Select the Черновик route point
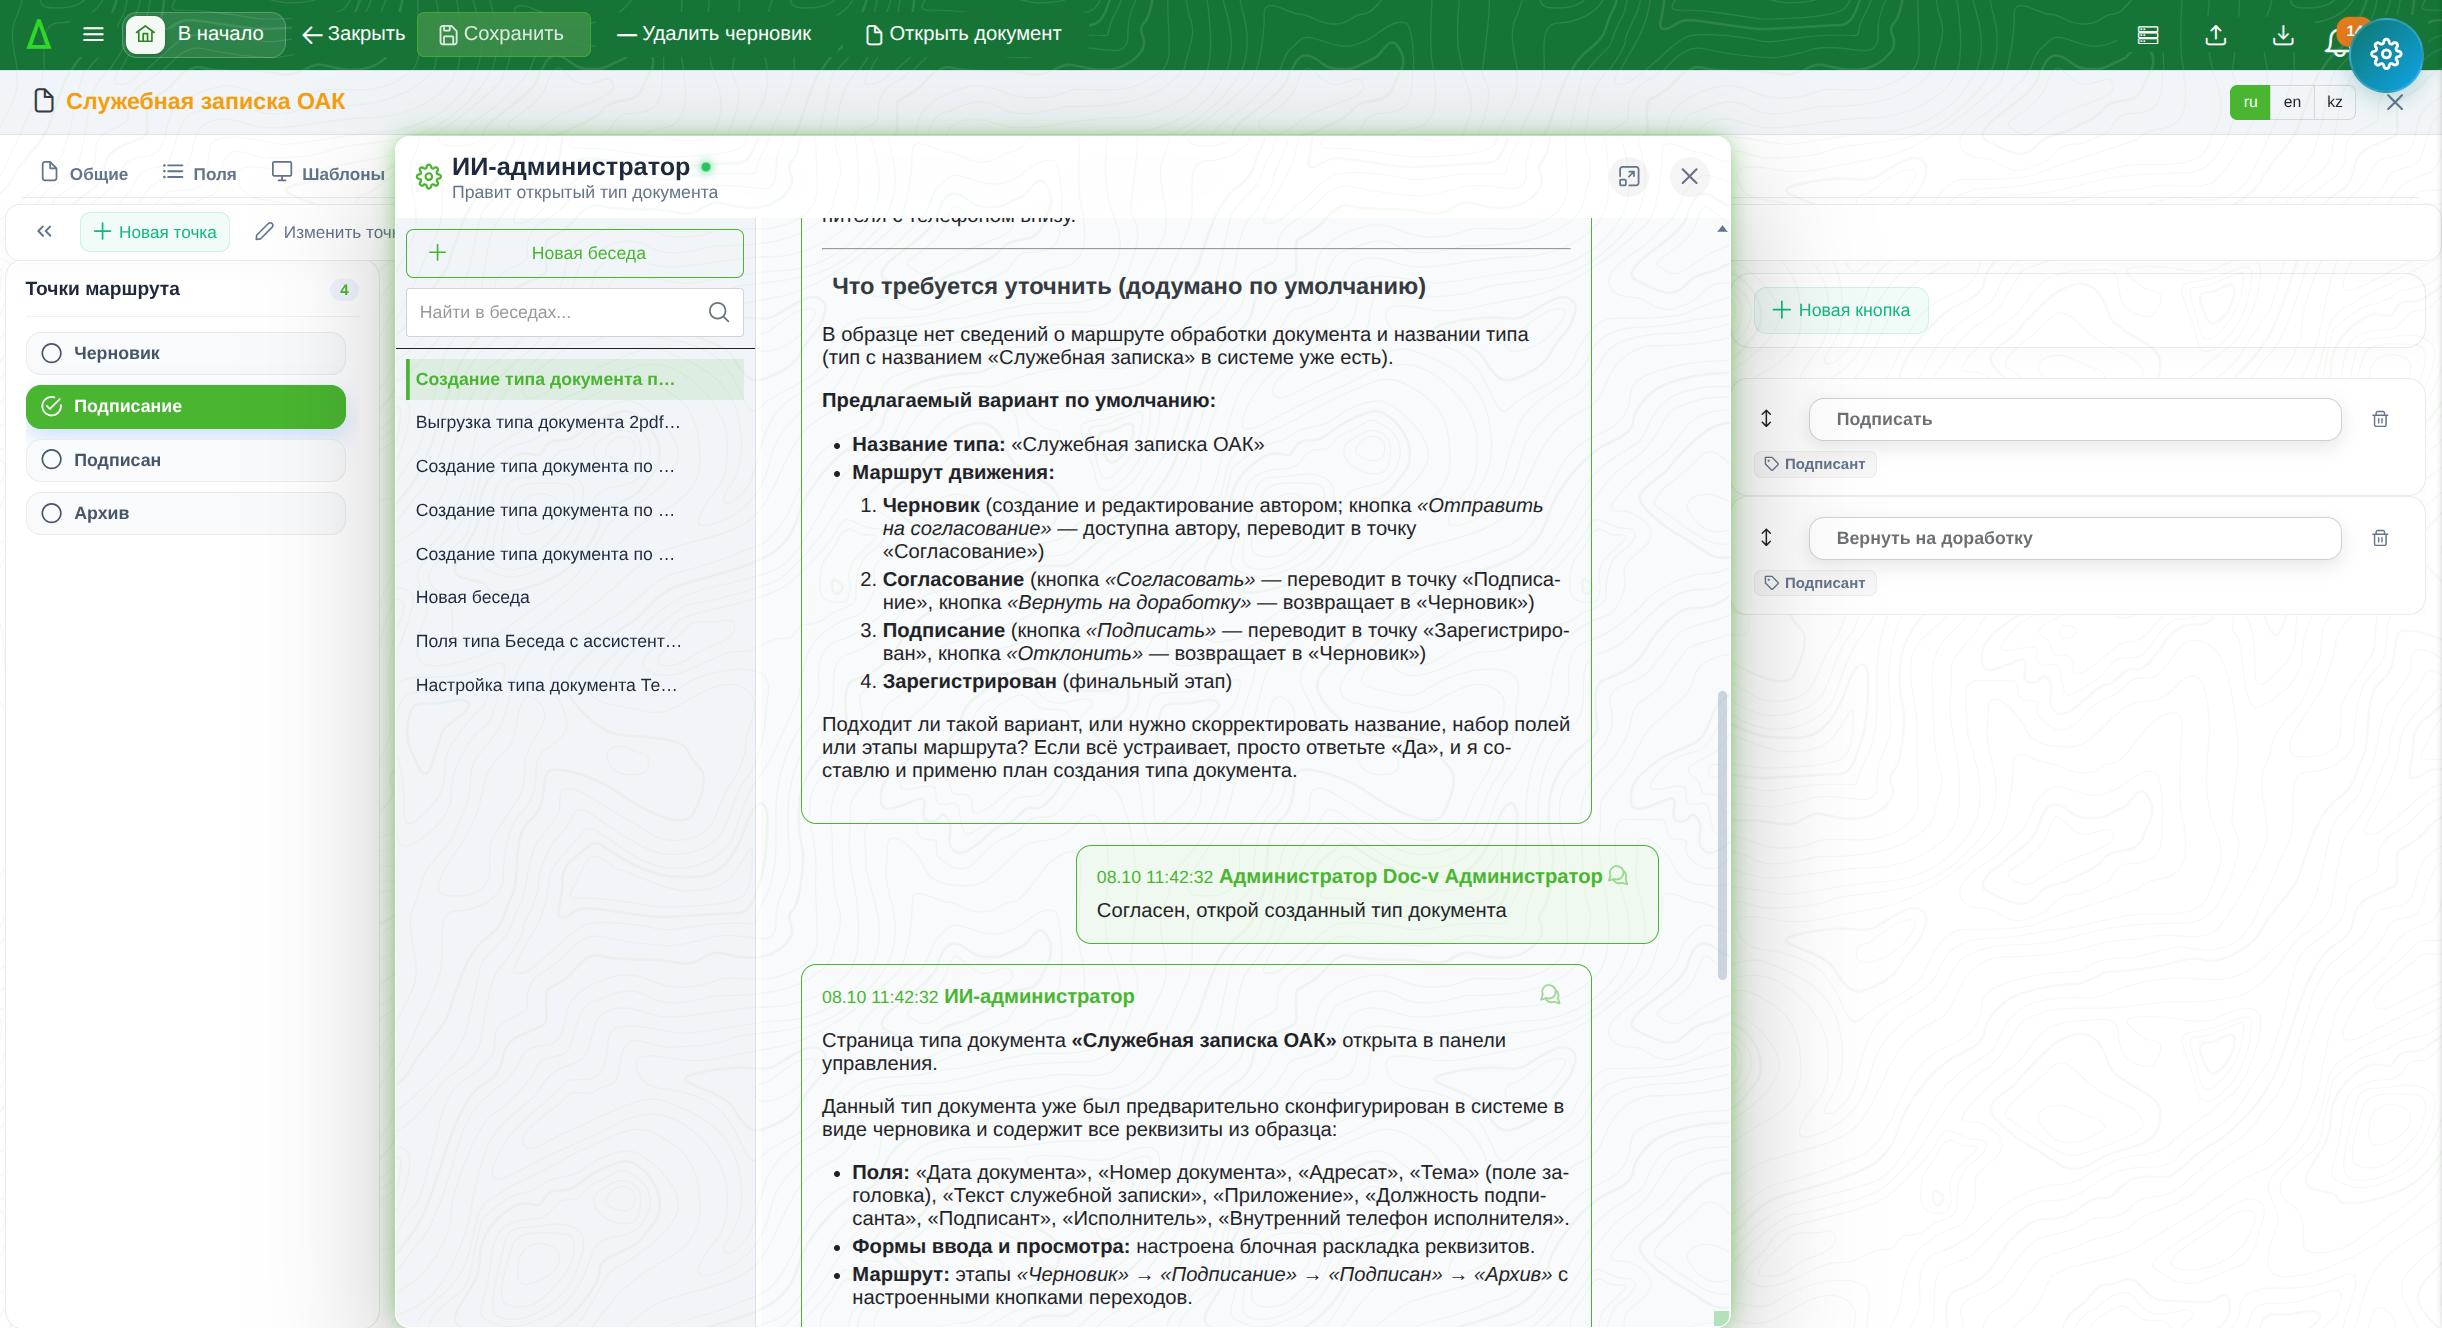 coord(186,353)
